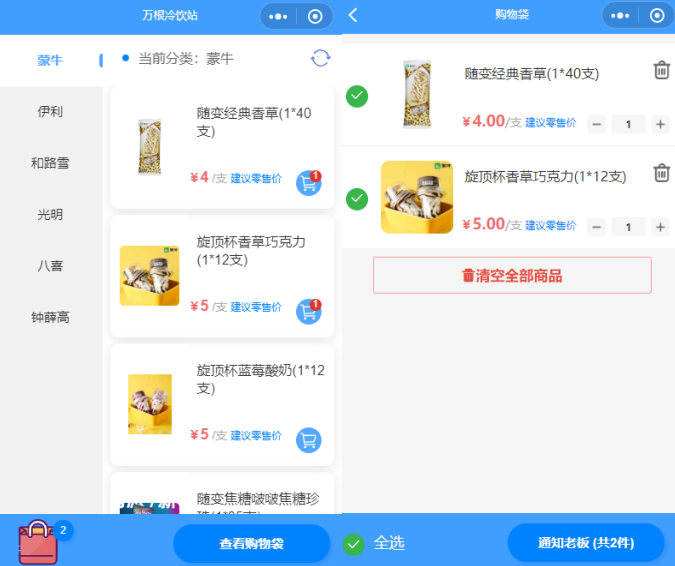Click 随变焦糖啵啵焦糖珍 product title
Image resolution: width=675 pixels, height=566 pixels.
(x=258, y=499)
